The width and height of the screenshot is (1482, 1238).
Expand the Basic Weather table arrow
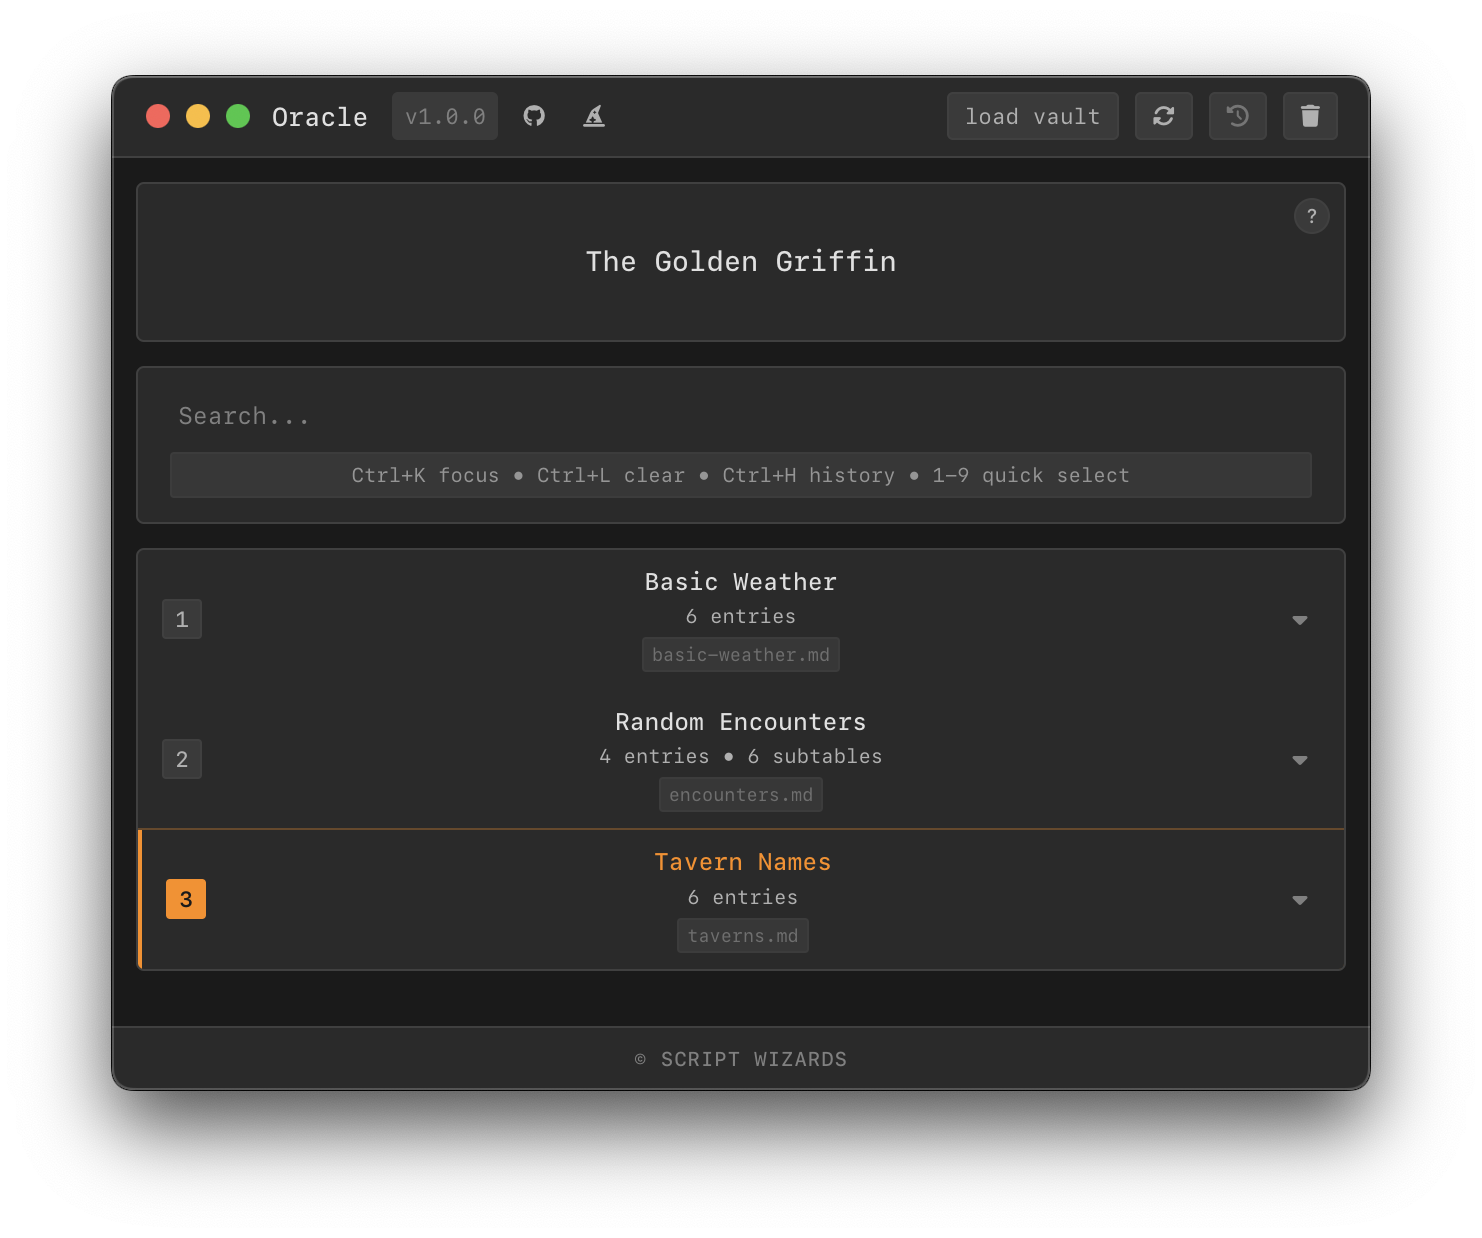tap(1299, 620)
